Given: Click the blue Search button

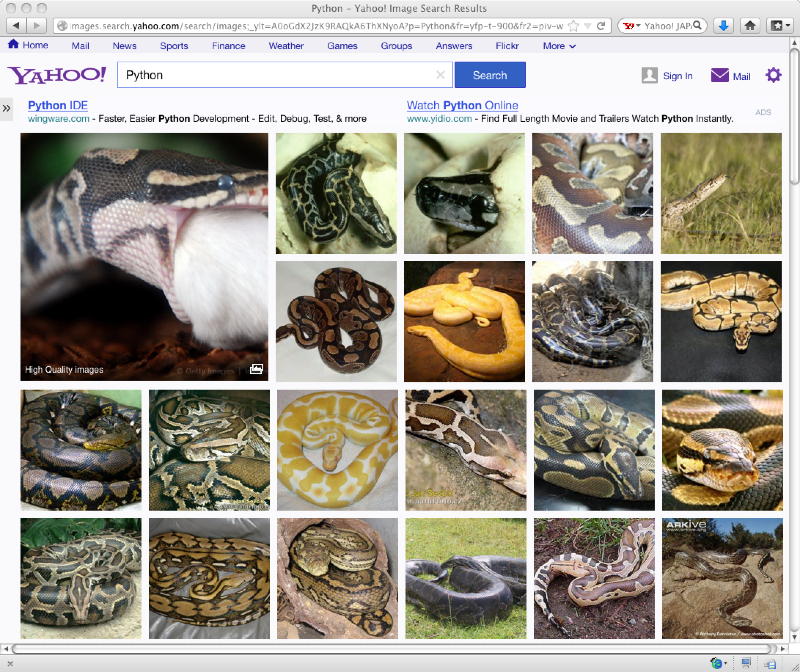Looking at the screenshot, I should click(490, 75).
